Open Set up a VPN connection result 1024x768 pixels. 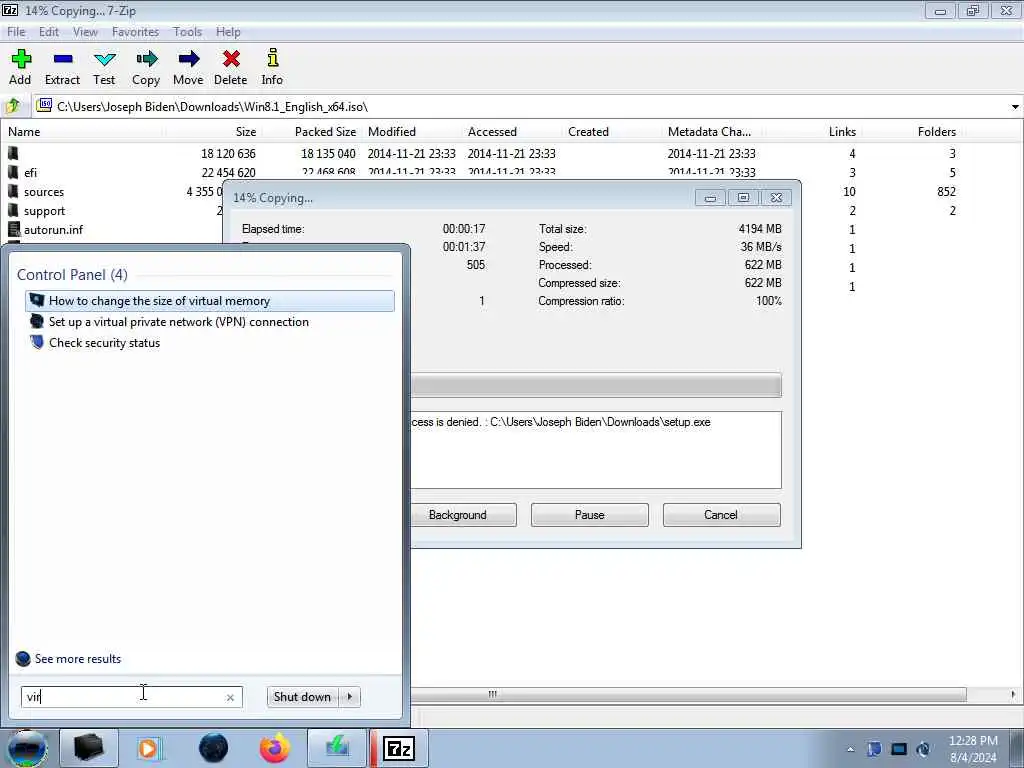(210, 321)
